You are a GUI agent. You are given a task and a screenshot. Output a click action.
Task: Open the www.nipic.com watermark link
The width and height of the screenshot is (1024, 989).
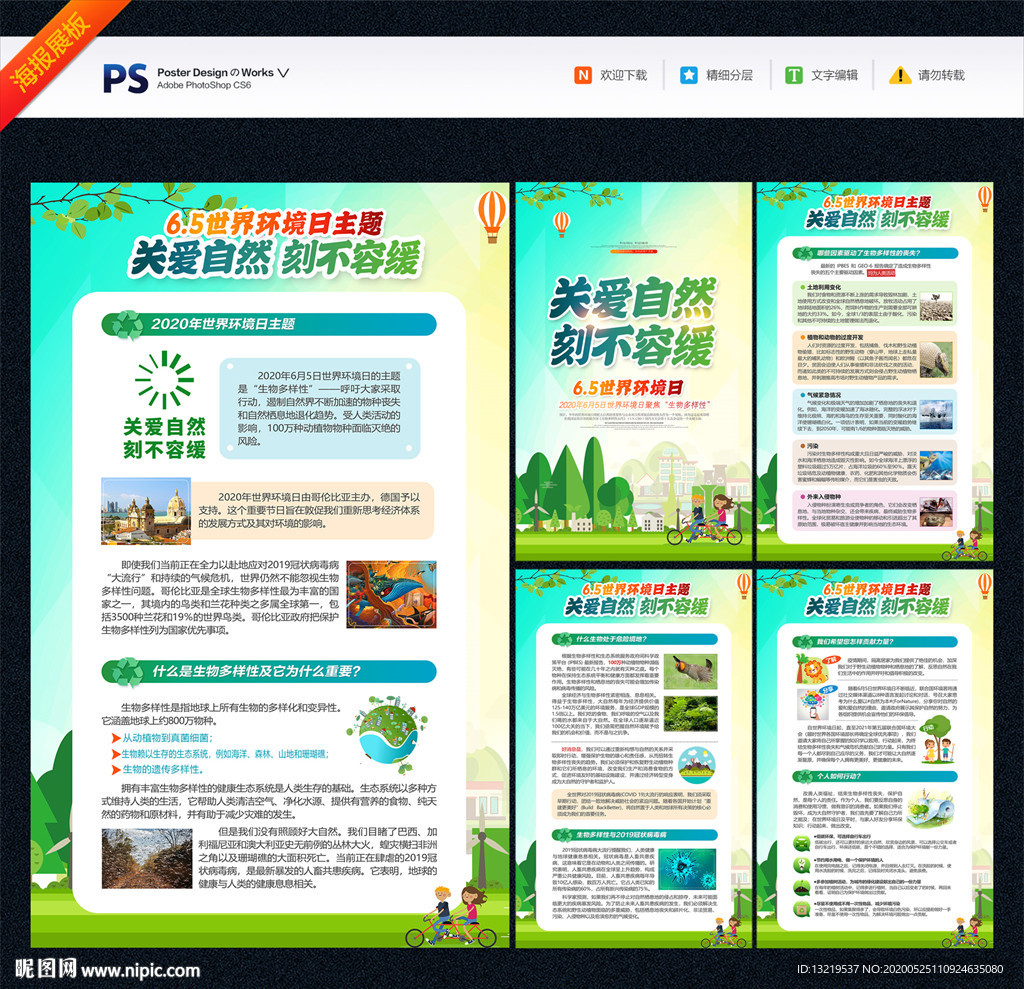tap(141, 969)
